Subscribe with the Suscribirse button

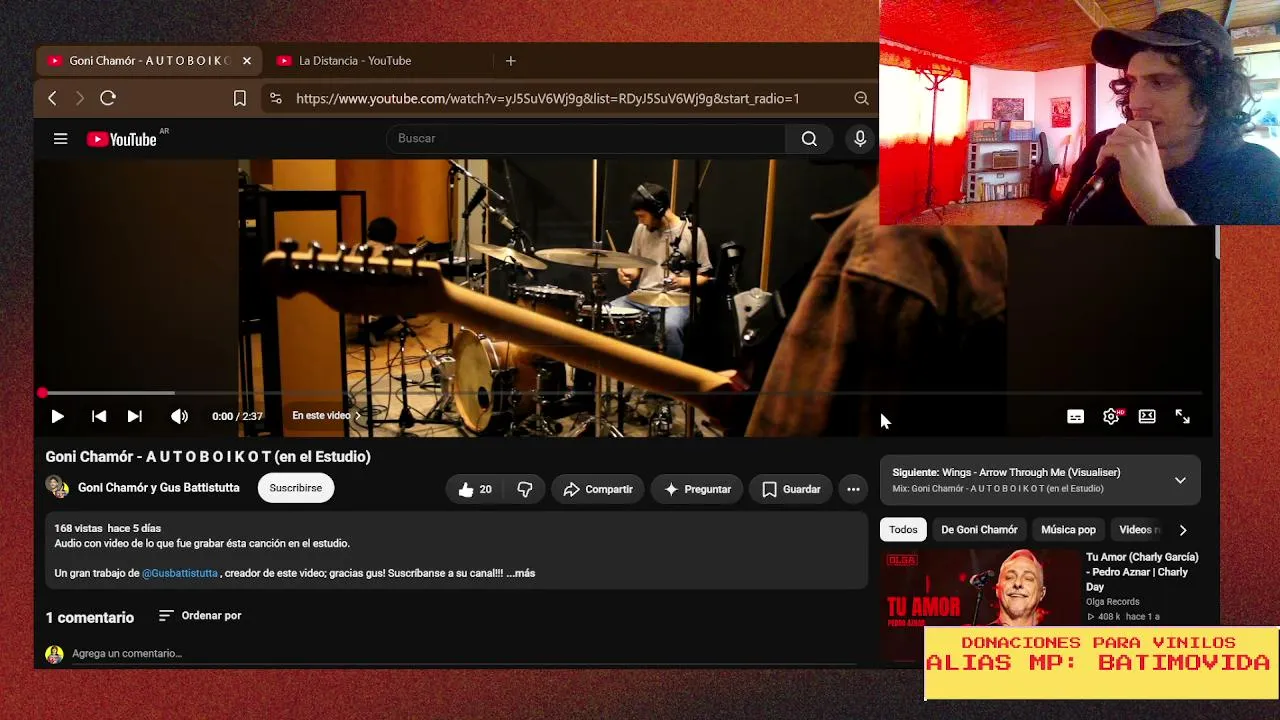click(296, 488)
